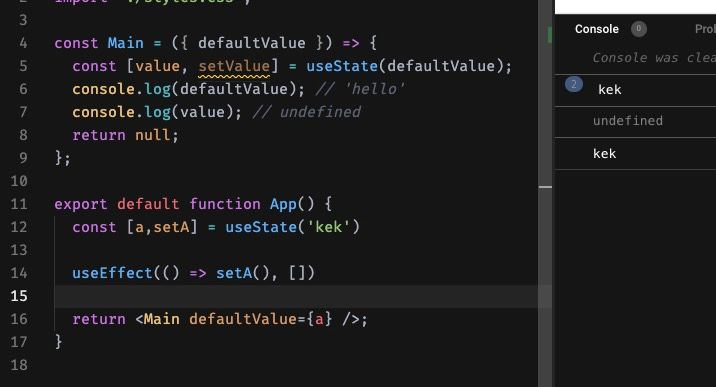Select the last 'kek' console output line

tap(635, 154)
